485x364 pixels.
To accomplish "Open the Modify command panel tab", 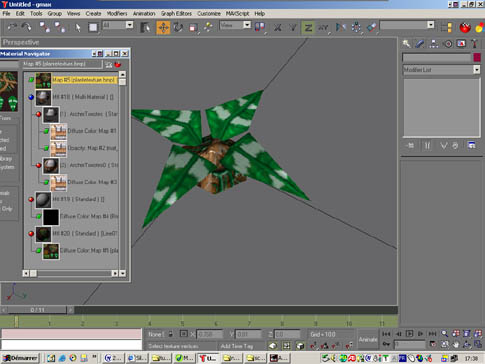I will (420, 43).
